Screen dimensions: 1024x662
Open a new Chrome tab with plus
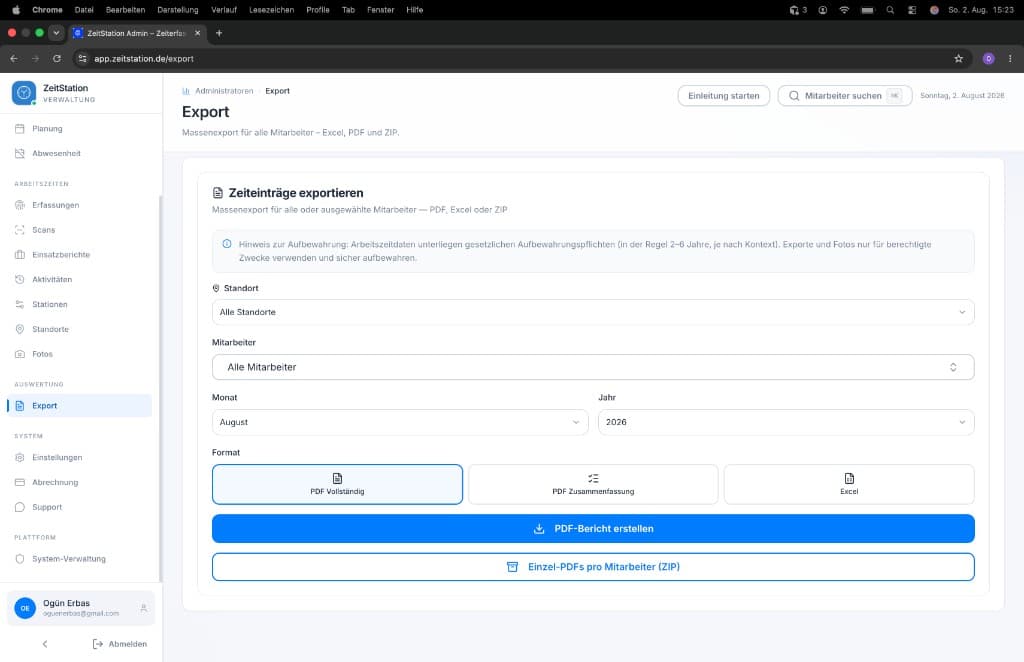(x=219, y=33)
